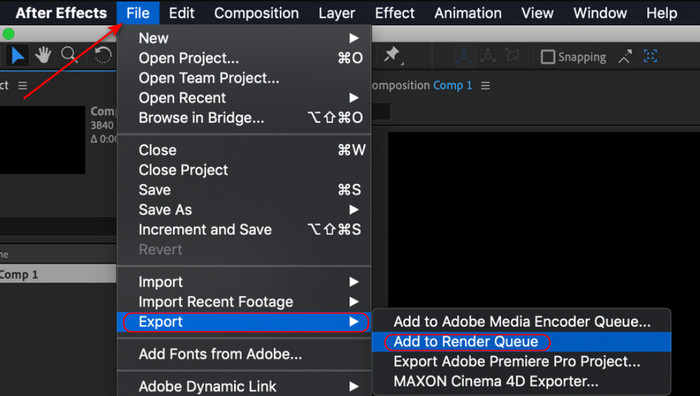Image resolution: width=700 pixels, height=396 pixels.
Task: Open the Edit menu
Action: click(182, 13)
